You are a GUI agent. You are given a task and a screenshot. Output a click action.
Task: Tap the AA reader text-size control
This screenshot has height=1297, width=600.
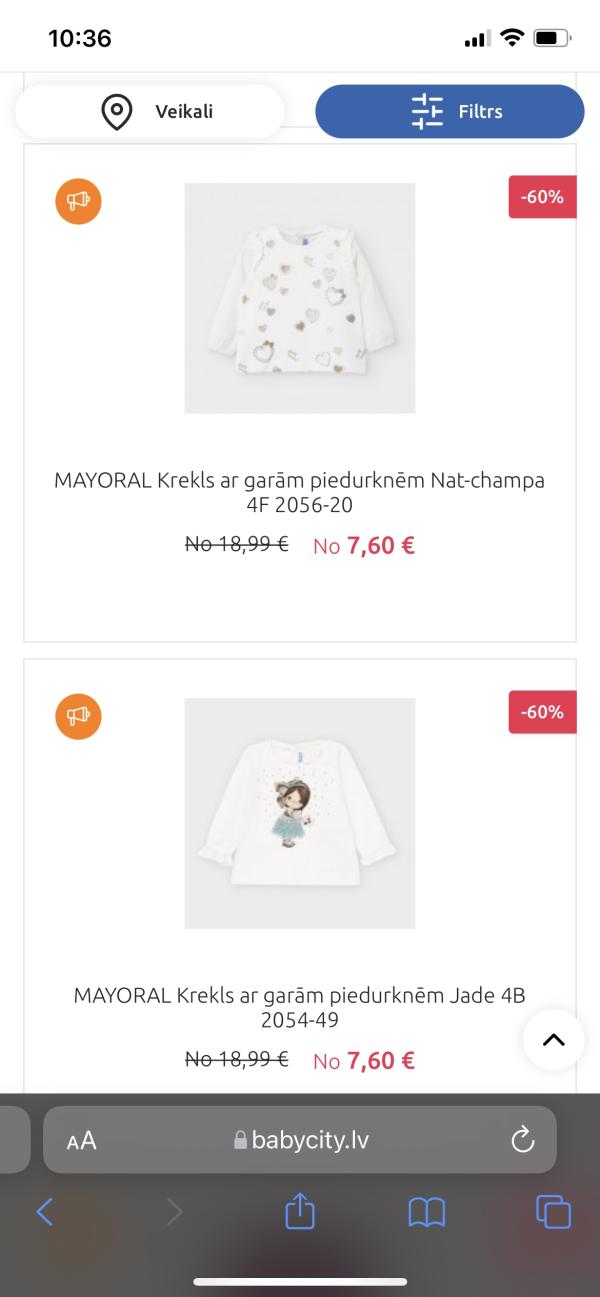click(82, 1140)
